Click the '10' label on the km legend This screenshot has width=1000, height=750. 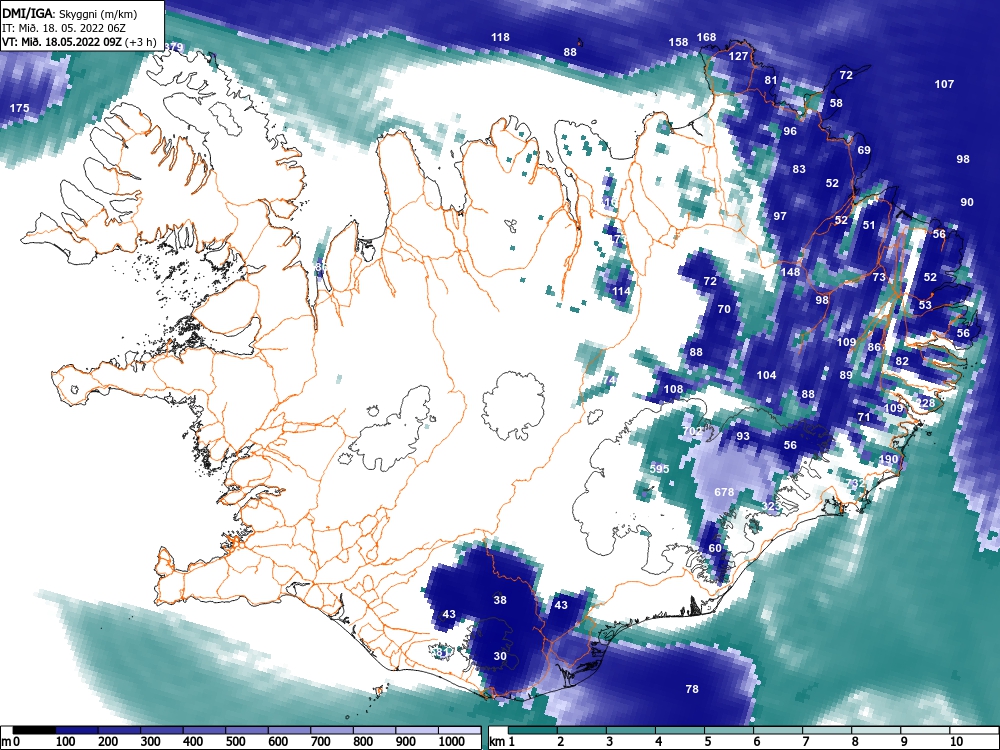956,742
